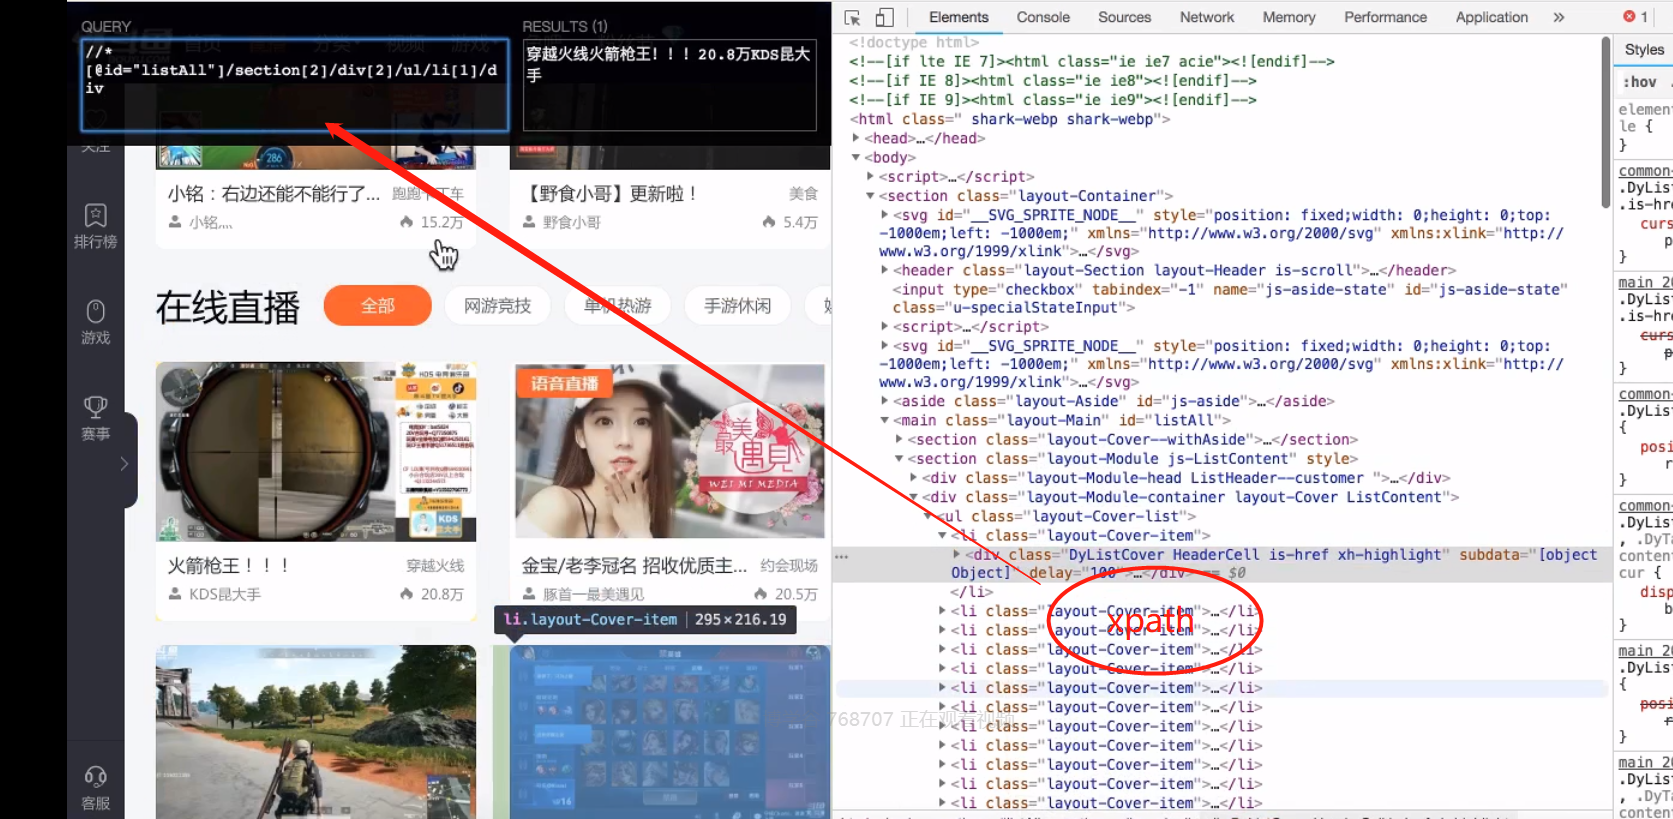1673x819 pixels.
Task: Click the inspect element picker icon
Action: click(852, 17)
